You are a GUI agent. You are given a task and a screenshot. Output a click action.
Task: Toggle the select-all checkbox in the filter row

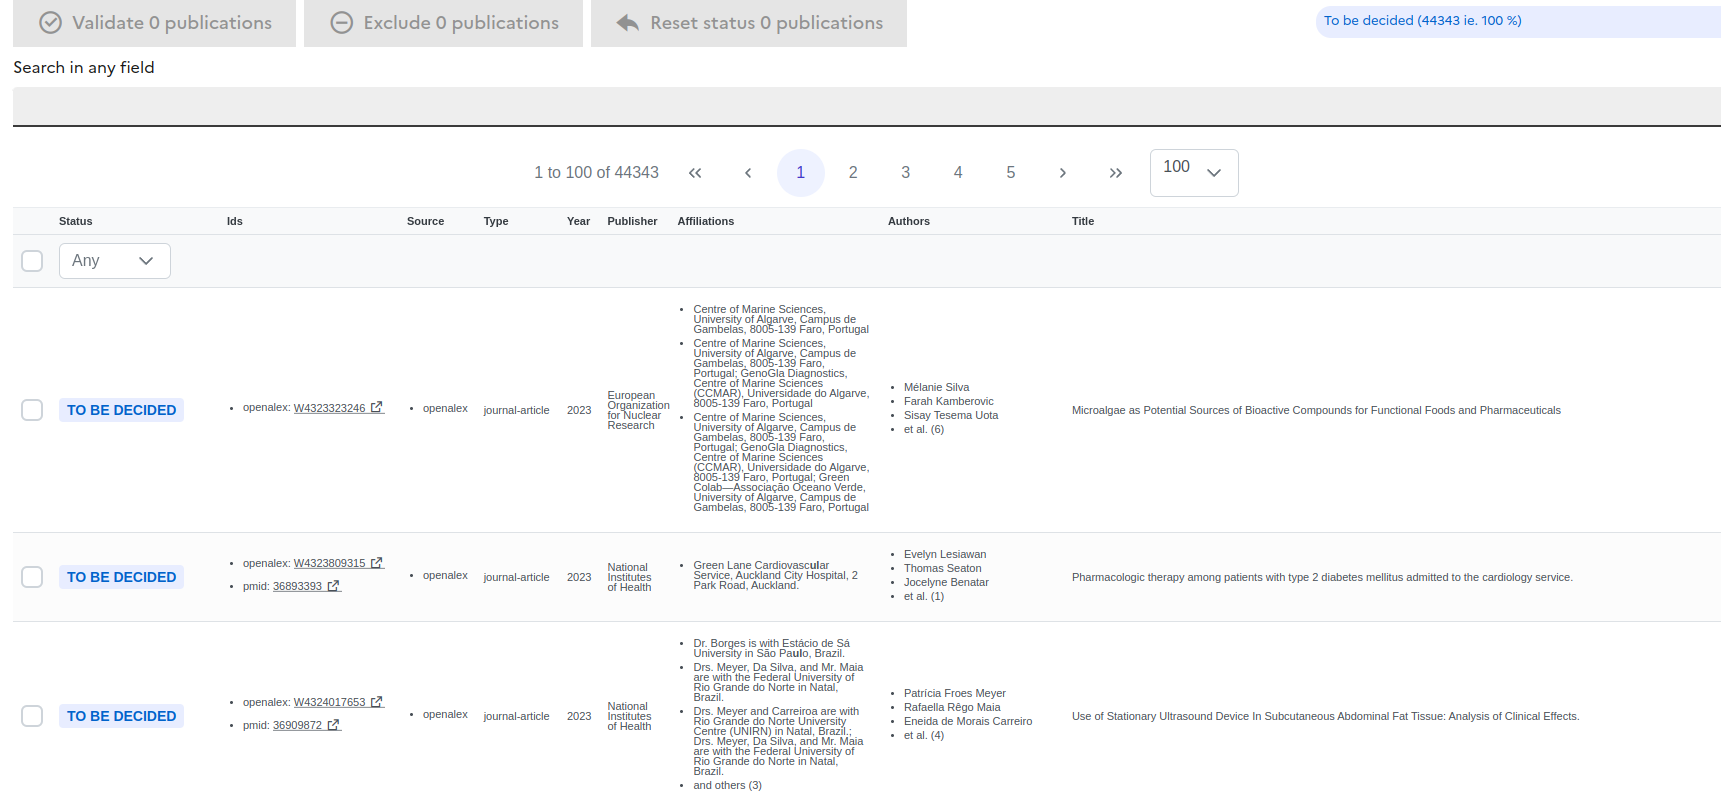click(x=32, y=261)
